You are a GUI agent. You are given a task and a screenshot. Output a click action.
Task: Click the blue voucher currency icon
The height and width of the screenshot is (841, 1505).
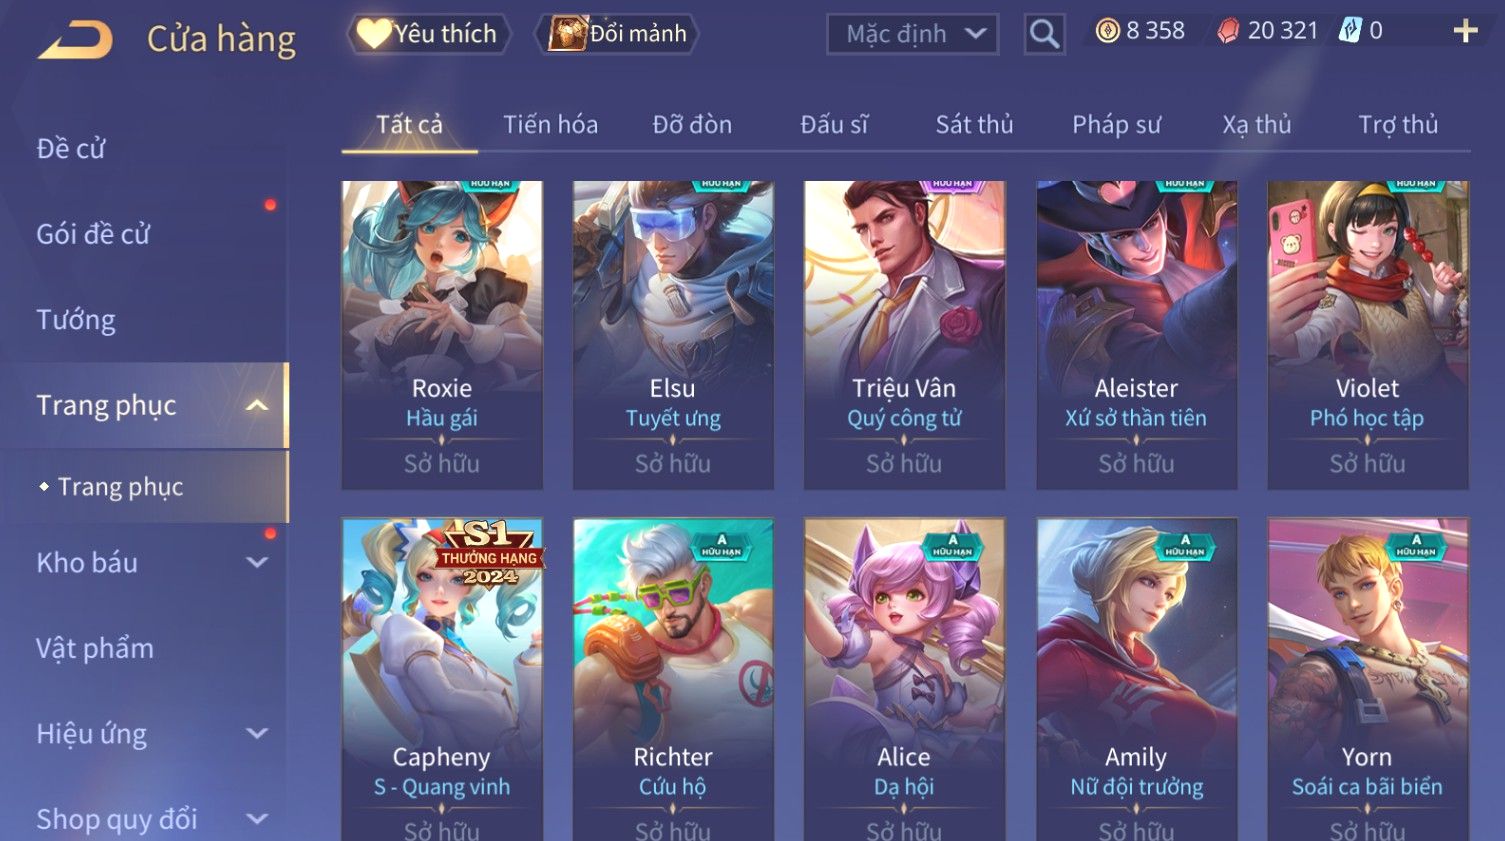coord(1350,31)
